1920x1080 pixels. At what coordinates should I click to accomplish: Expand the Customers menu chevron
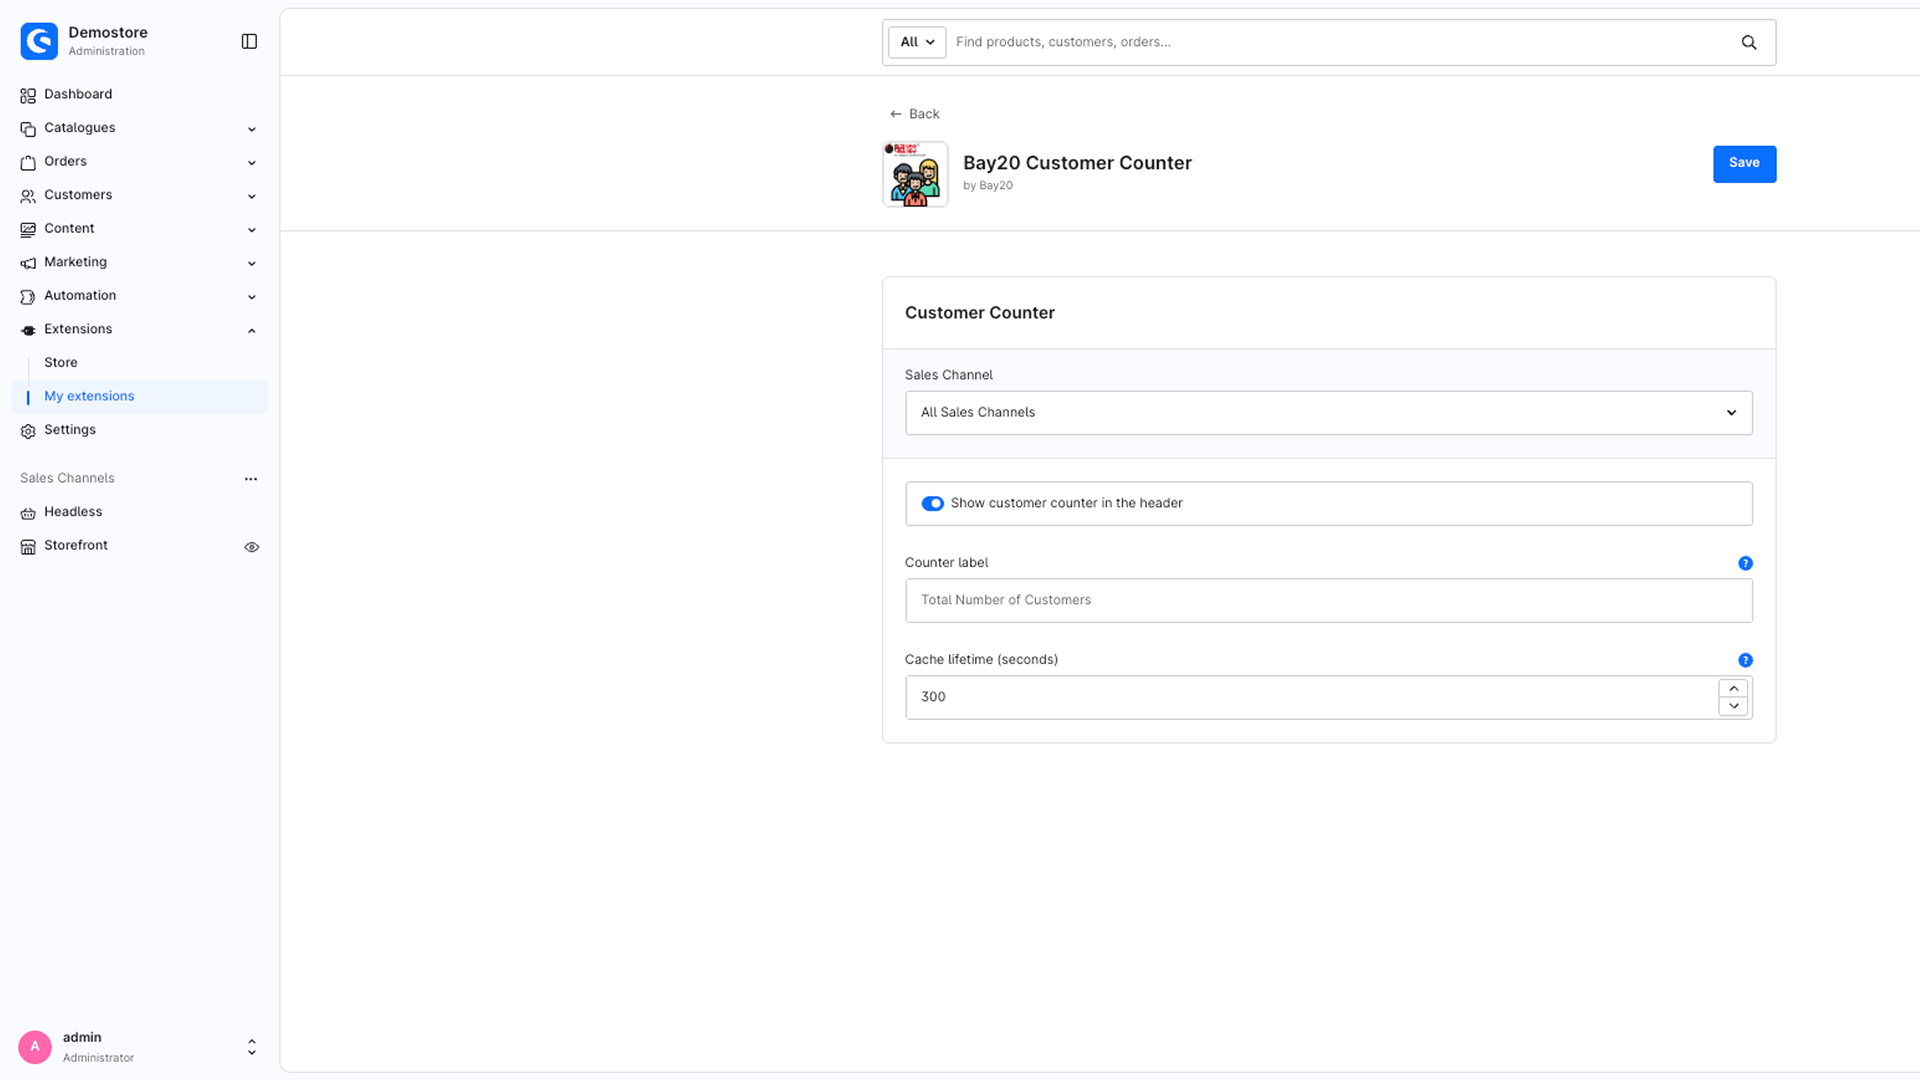tap(252, 196)
